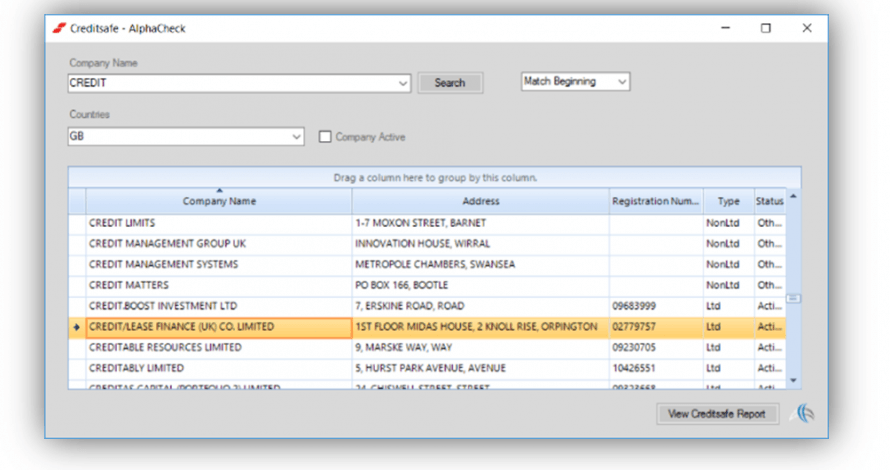Click scrollbar up arrow in results grid
This screenshot has width=890, height=470.
(794, 196)
